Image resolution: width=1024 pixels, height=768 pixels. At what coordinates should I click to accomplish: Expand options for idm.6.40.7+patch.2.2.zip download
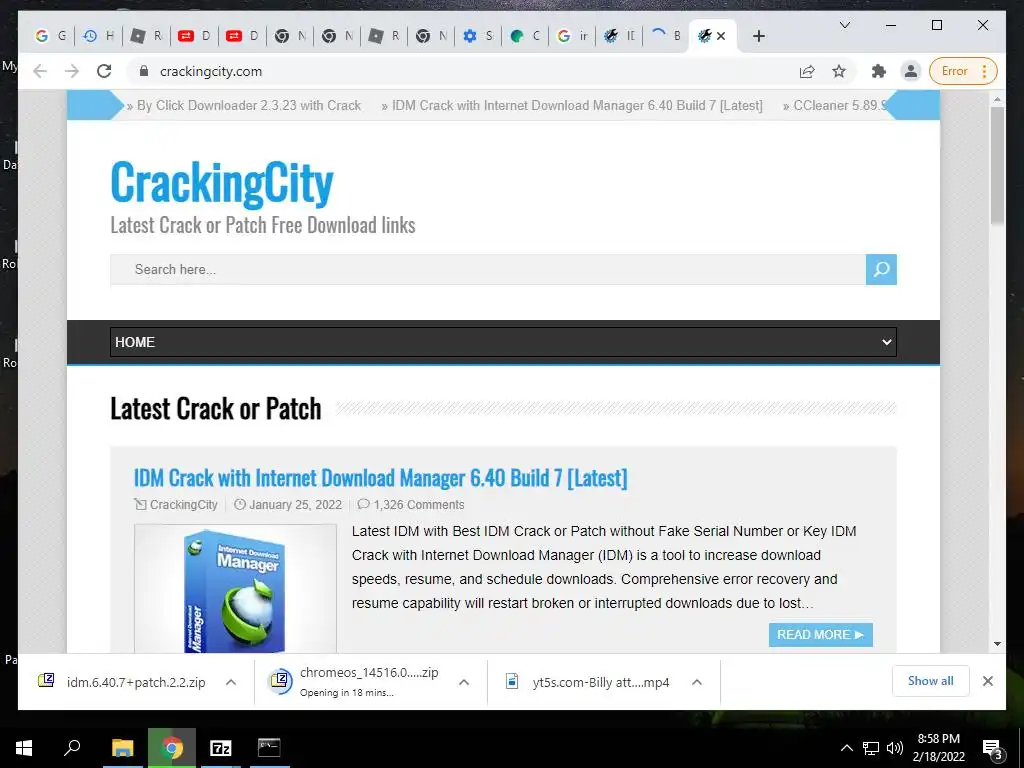pos(231,682)
